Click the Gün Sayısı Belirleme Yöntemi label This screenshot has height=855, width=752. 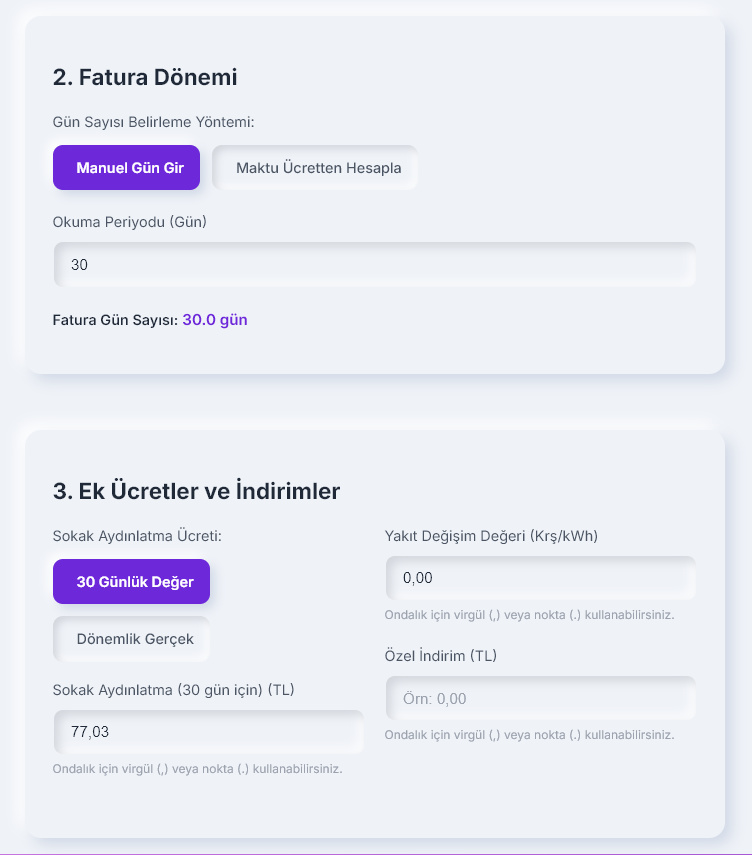tap(154, 122)
